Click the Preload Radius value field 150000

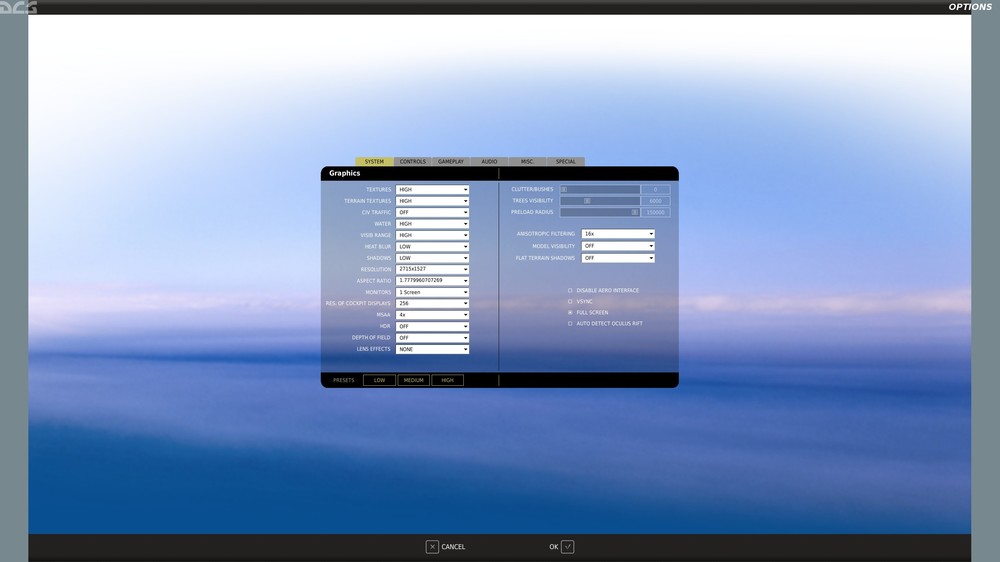click(656, 212)
